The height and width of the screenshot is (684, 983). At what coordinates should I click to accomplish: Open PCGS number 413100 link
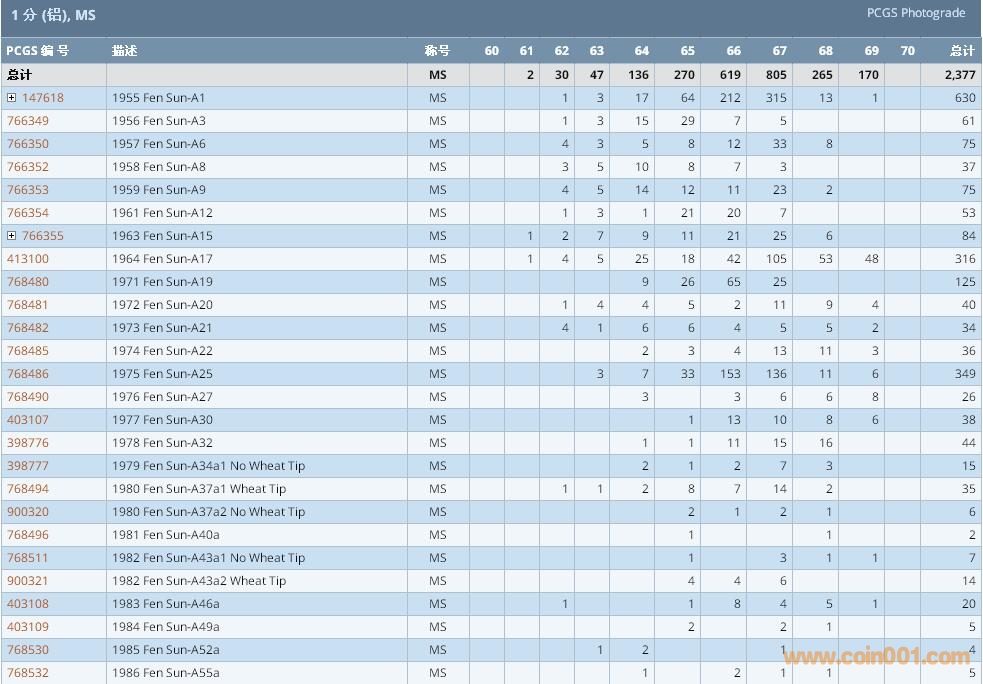tap(28, 259)
